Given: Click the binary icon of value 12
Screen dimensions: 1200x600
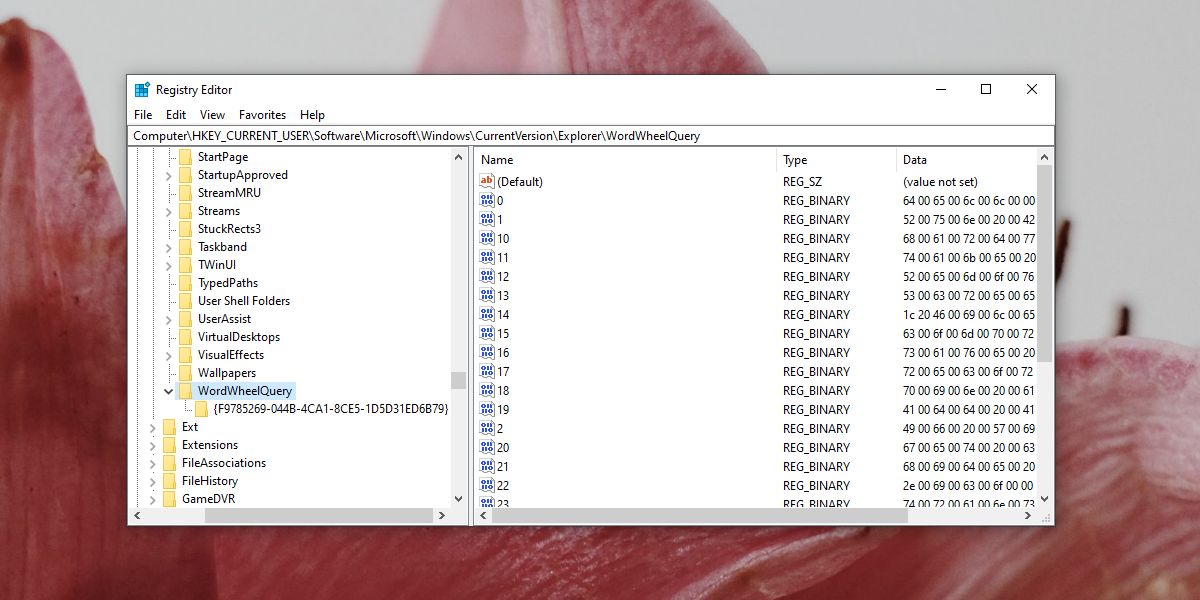Looking at the screenshot, I should [487, 276].
